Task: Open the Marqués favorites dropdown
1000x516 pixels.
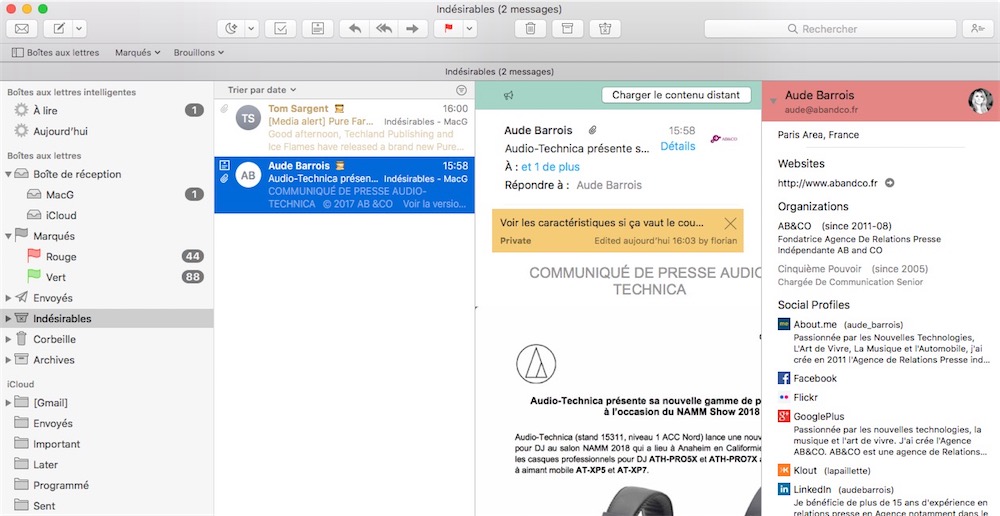Action: (137, 52)
